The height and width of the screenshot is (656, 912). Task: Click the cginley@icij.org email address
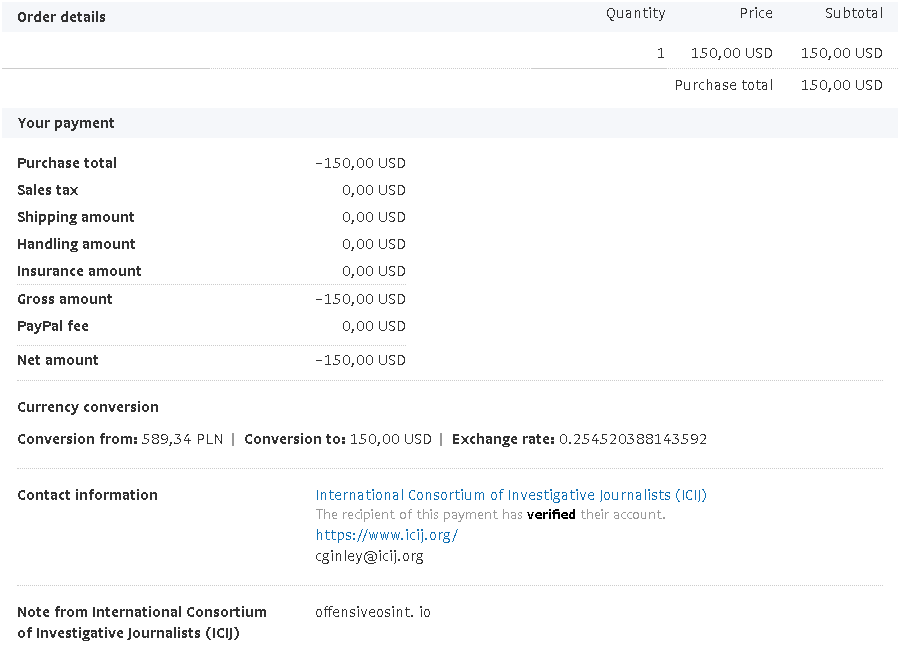click(x=369, y=556)
